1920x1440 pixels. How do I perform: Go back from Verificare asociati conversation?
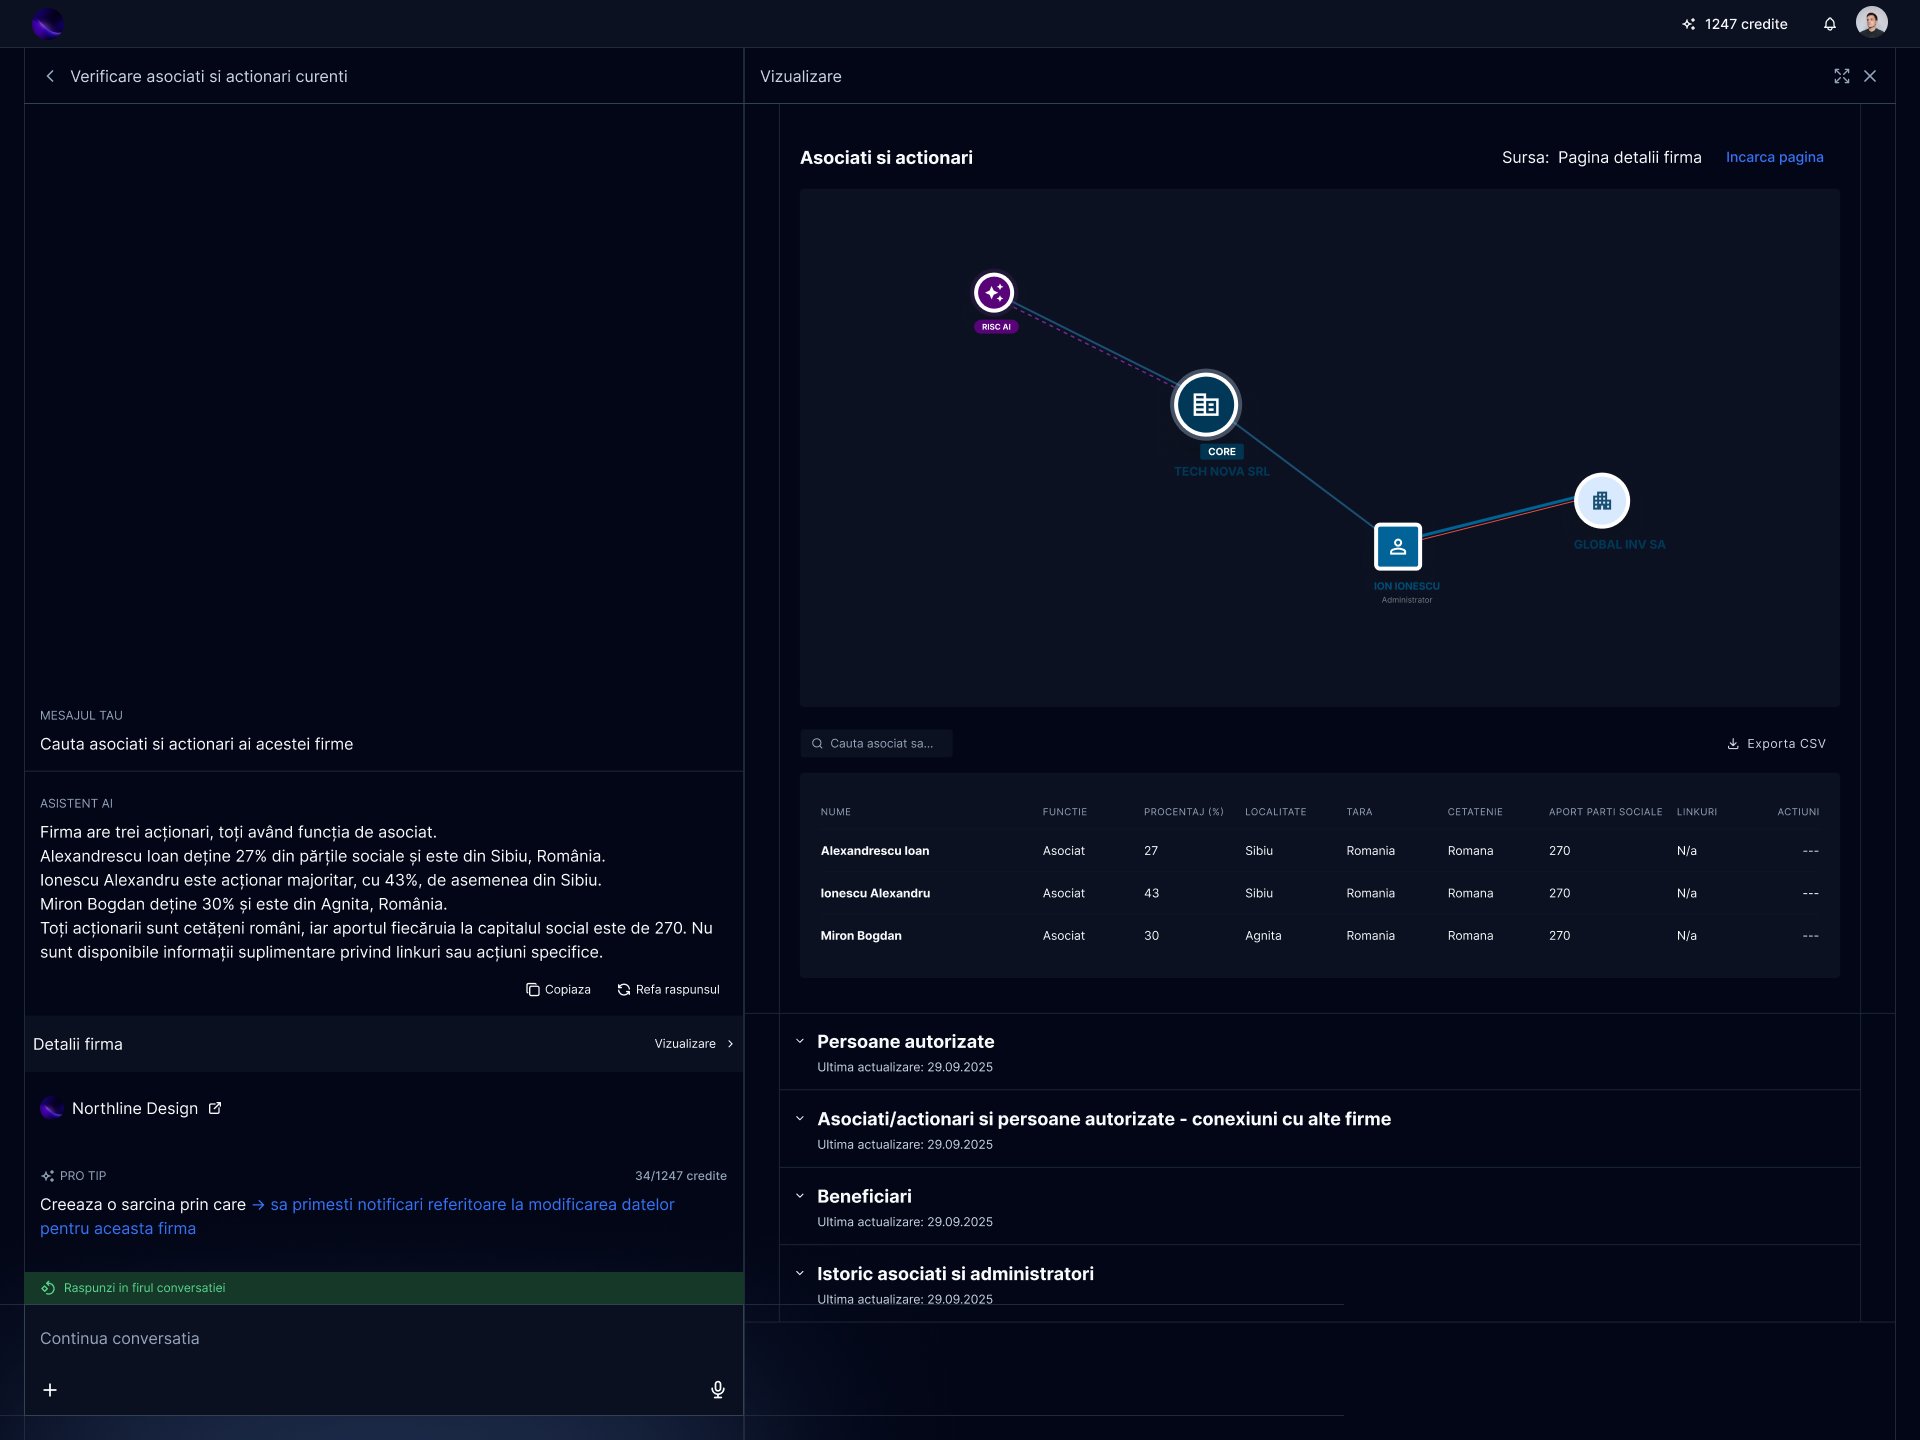point(50,76)
